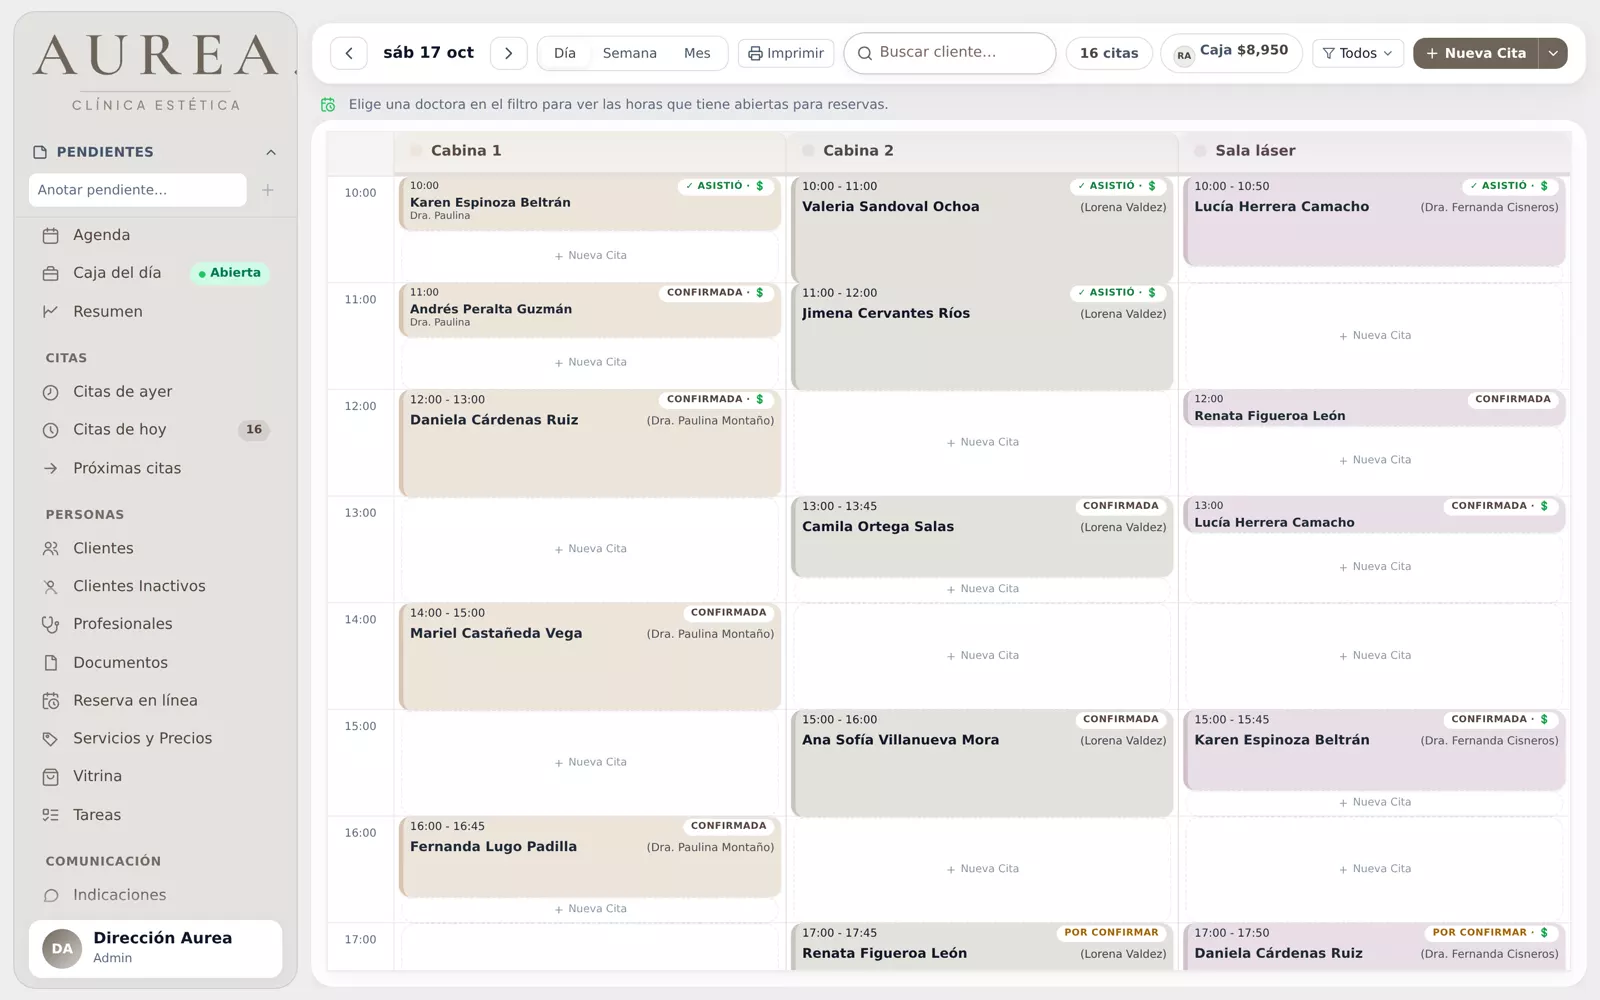Click the Citas de ayer clock icon
The width and height of the screenshot is (1600, 1000).
pyautogui.click(x=51, y=393)
